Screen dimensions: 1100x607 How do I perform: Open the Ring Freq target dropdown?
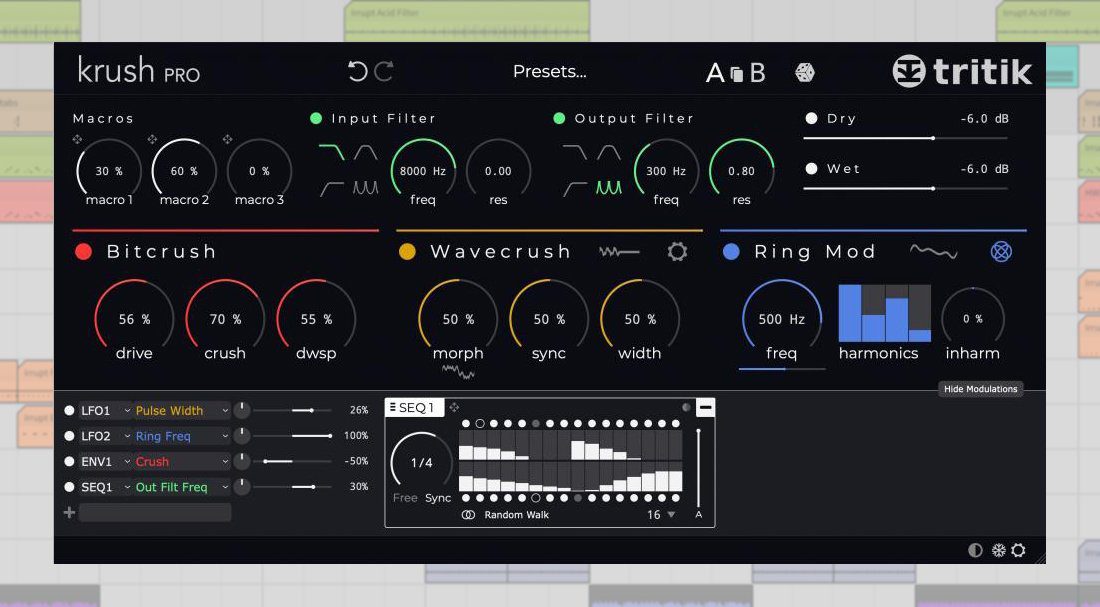pos(182,436)
